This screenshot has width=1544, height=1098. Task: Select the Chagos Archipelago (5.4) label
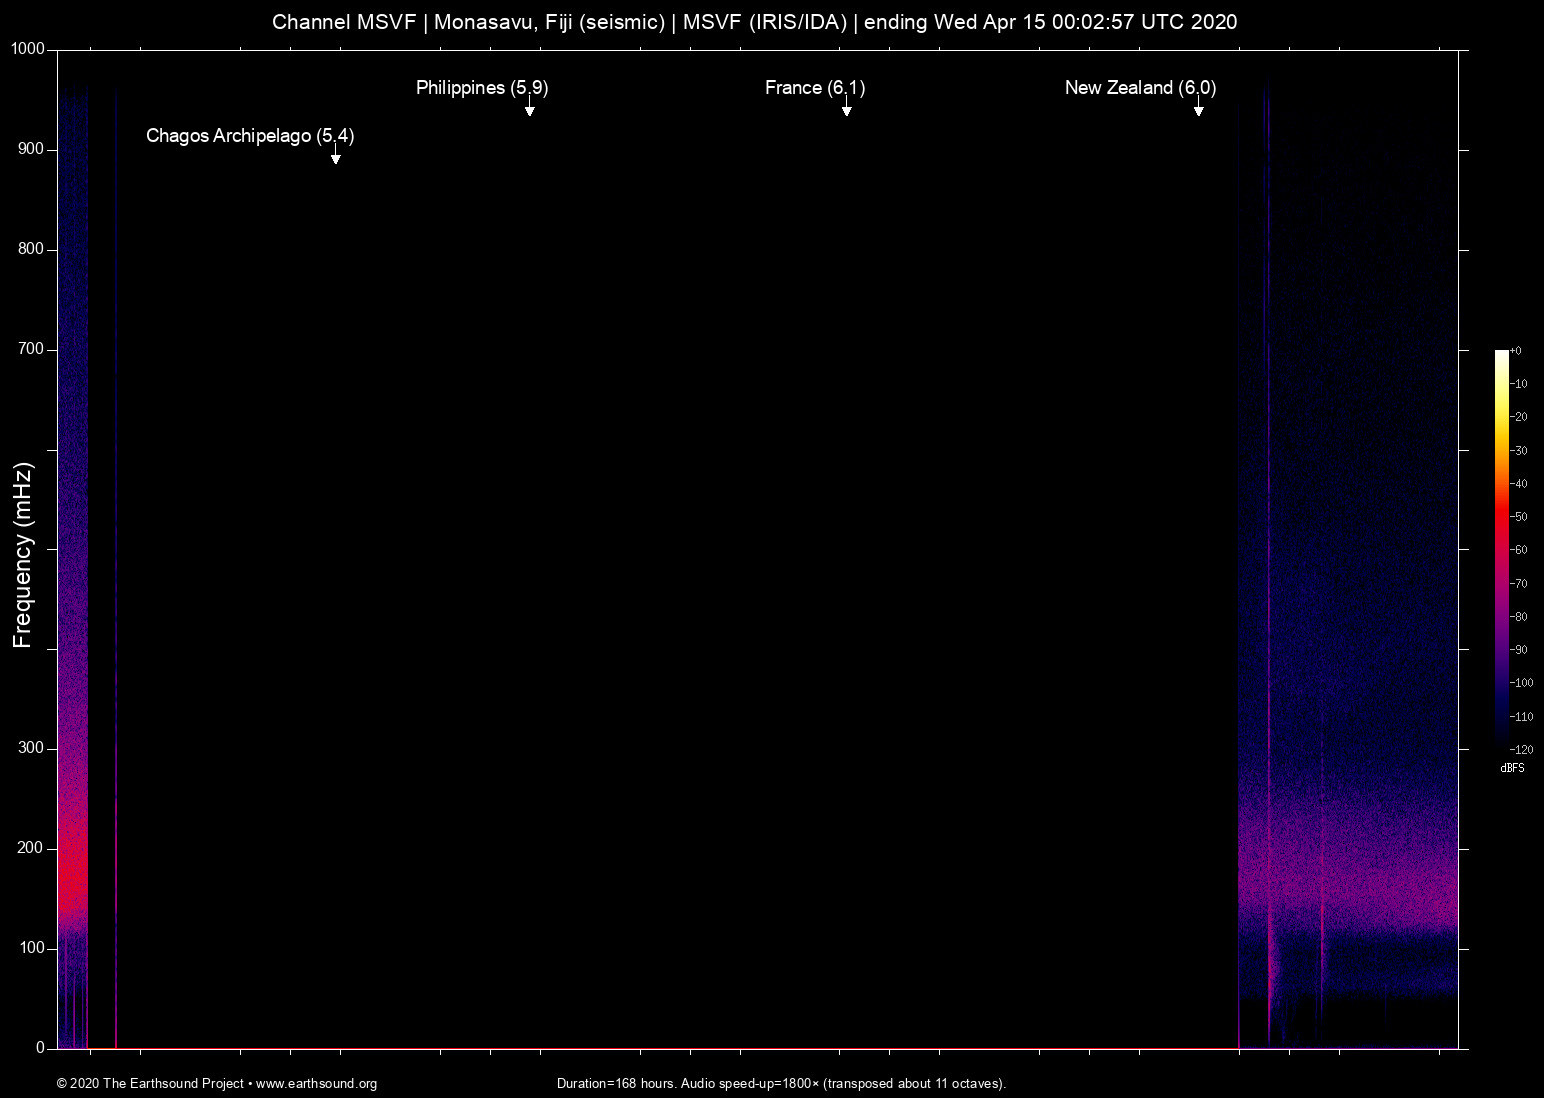click(249, 136)
